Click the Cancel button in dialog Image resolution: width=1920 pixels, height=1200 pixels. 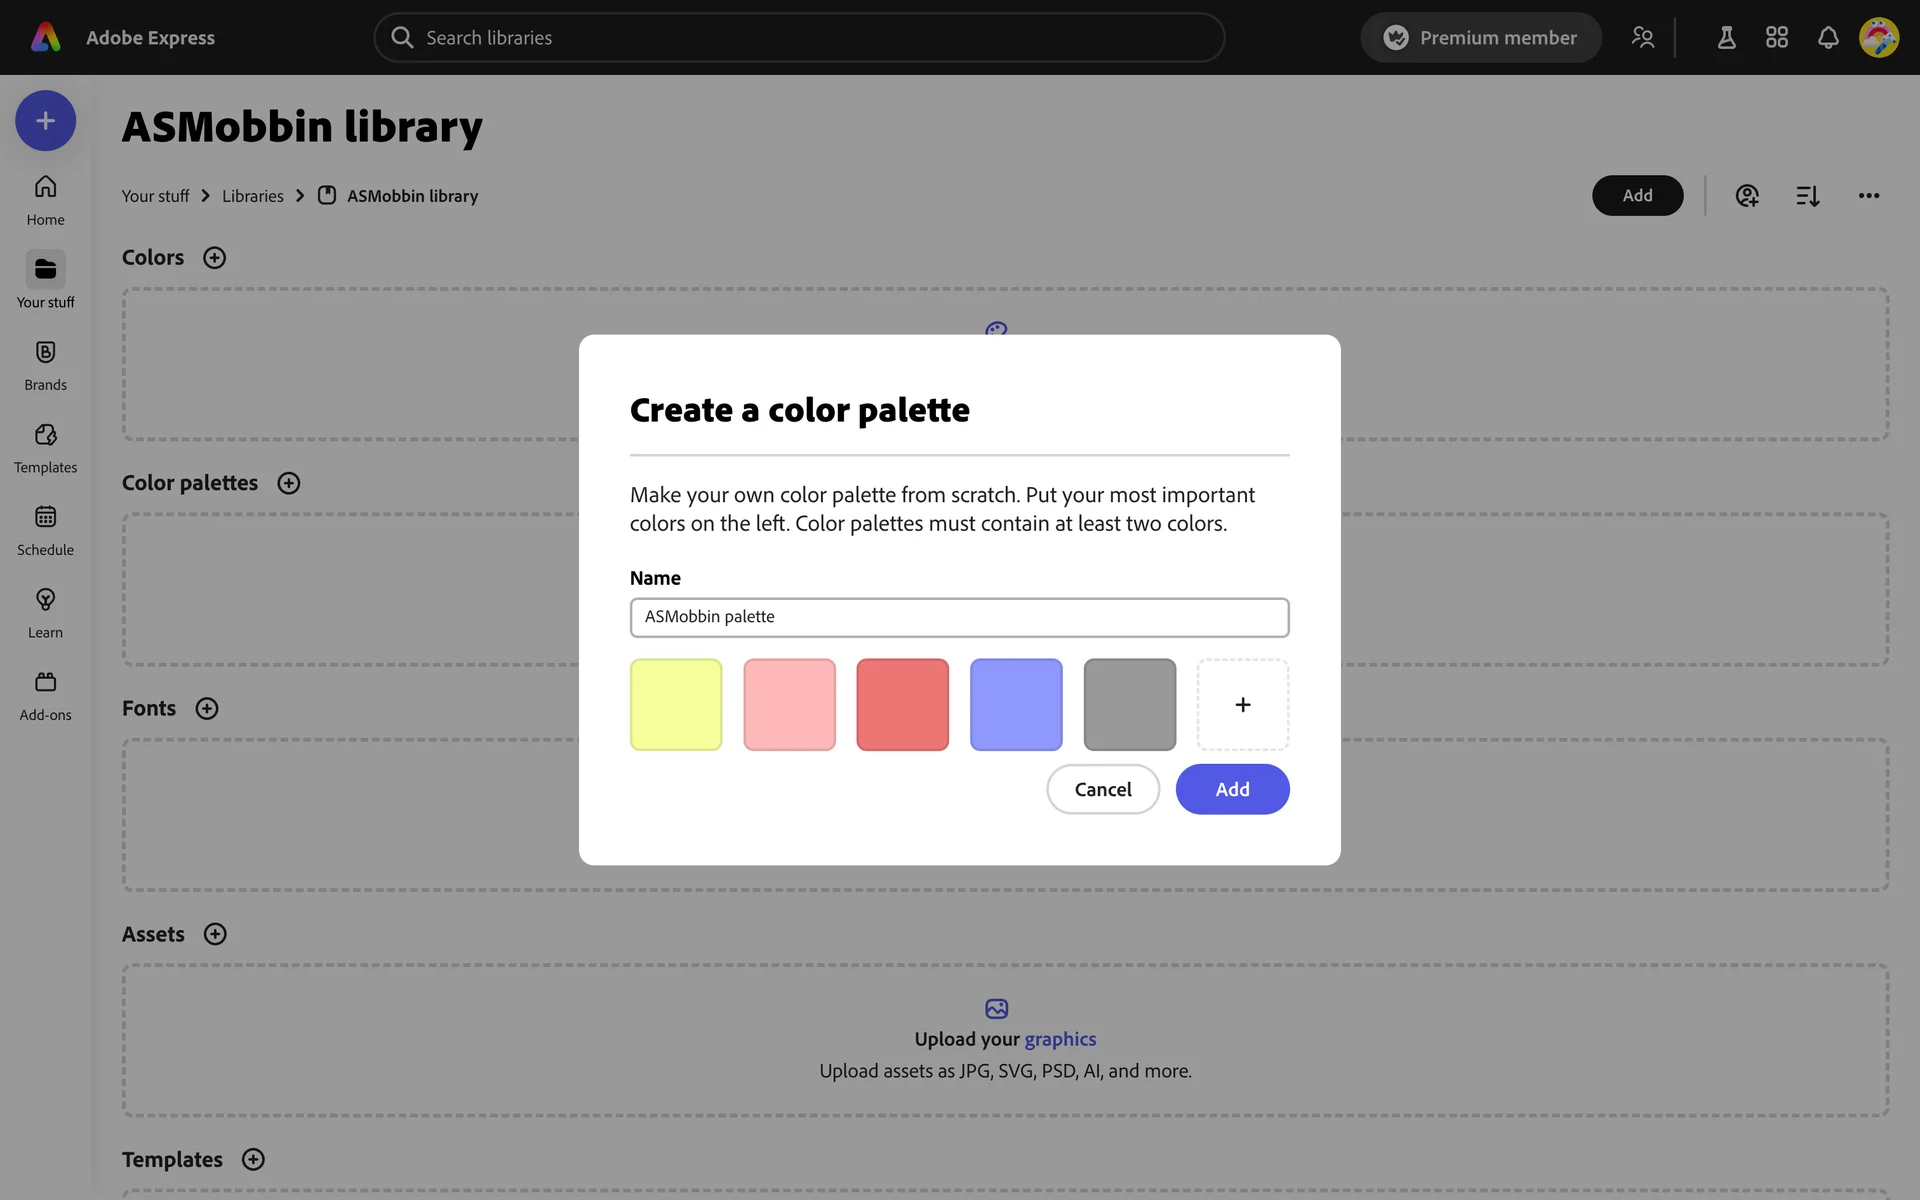1102,789
